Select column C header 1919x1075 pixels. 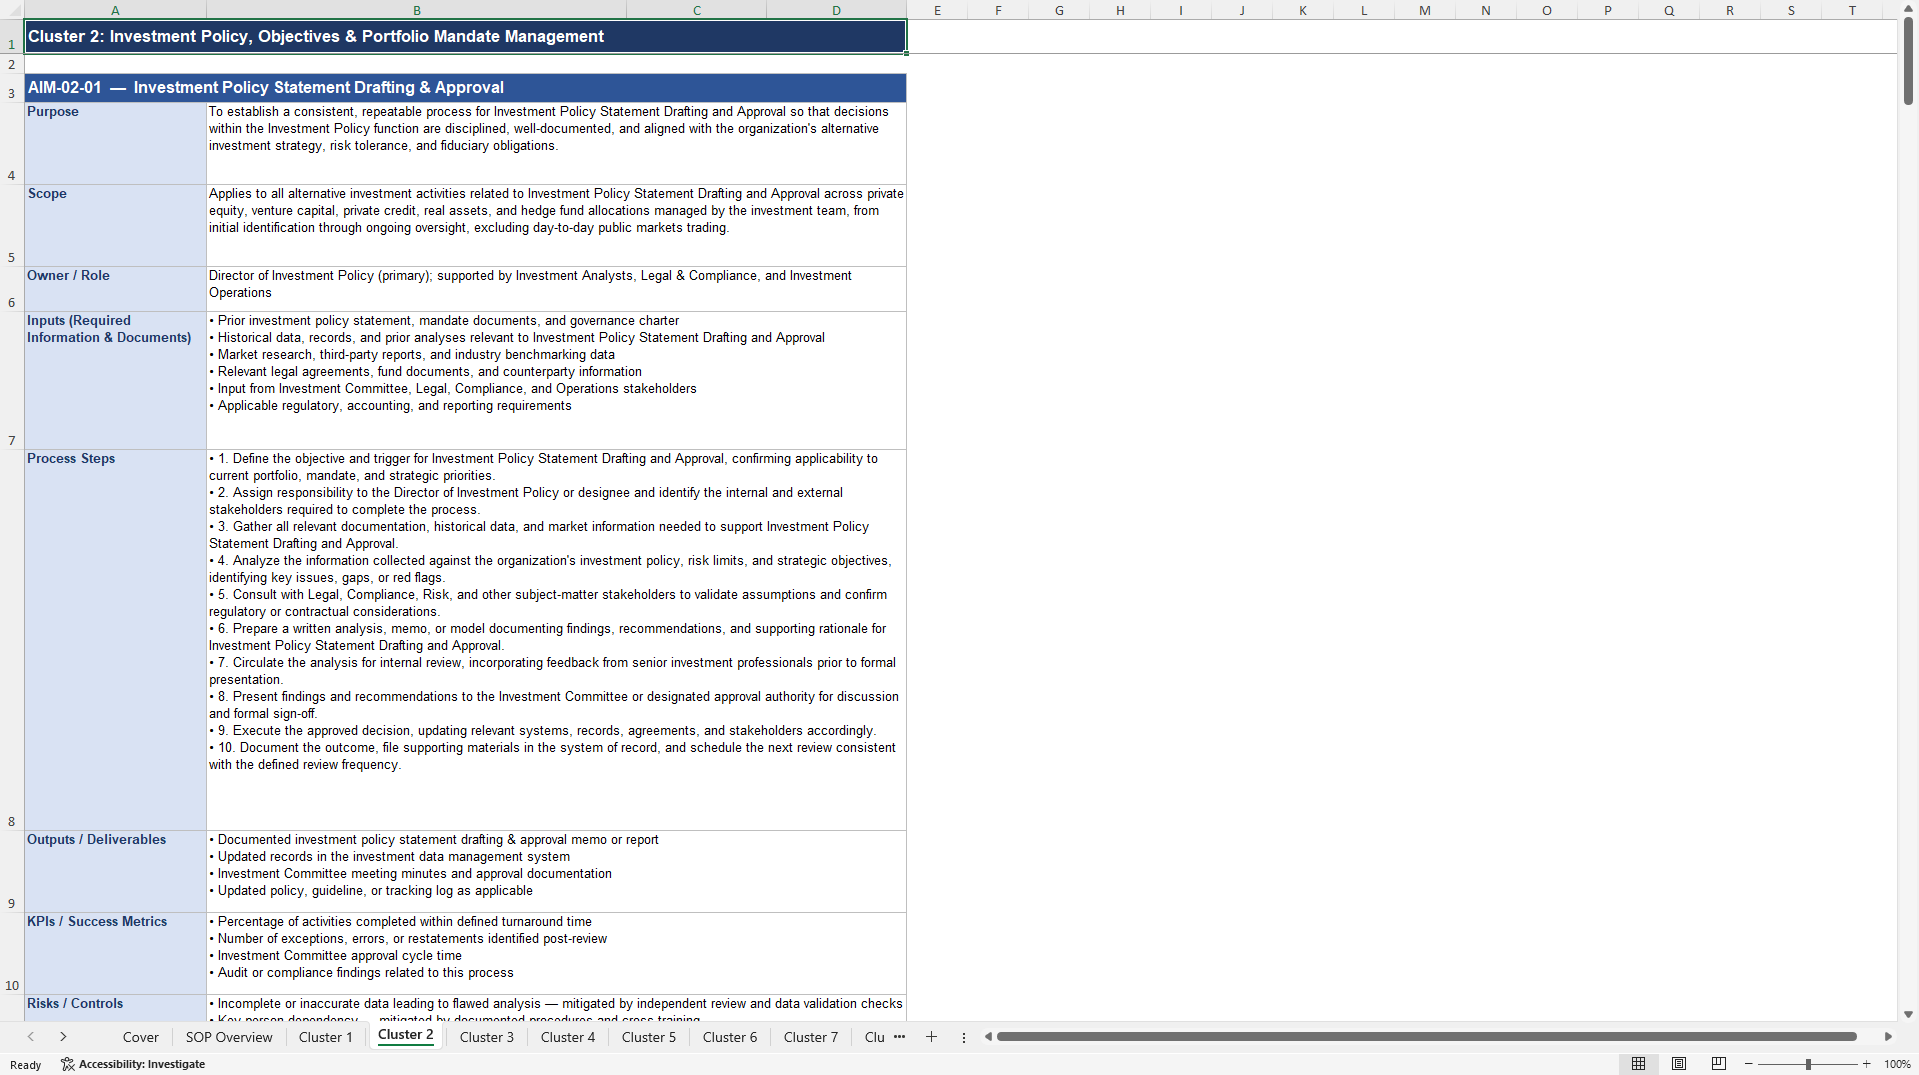coord(696,10)
